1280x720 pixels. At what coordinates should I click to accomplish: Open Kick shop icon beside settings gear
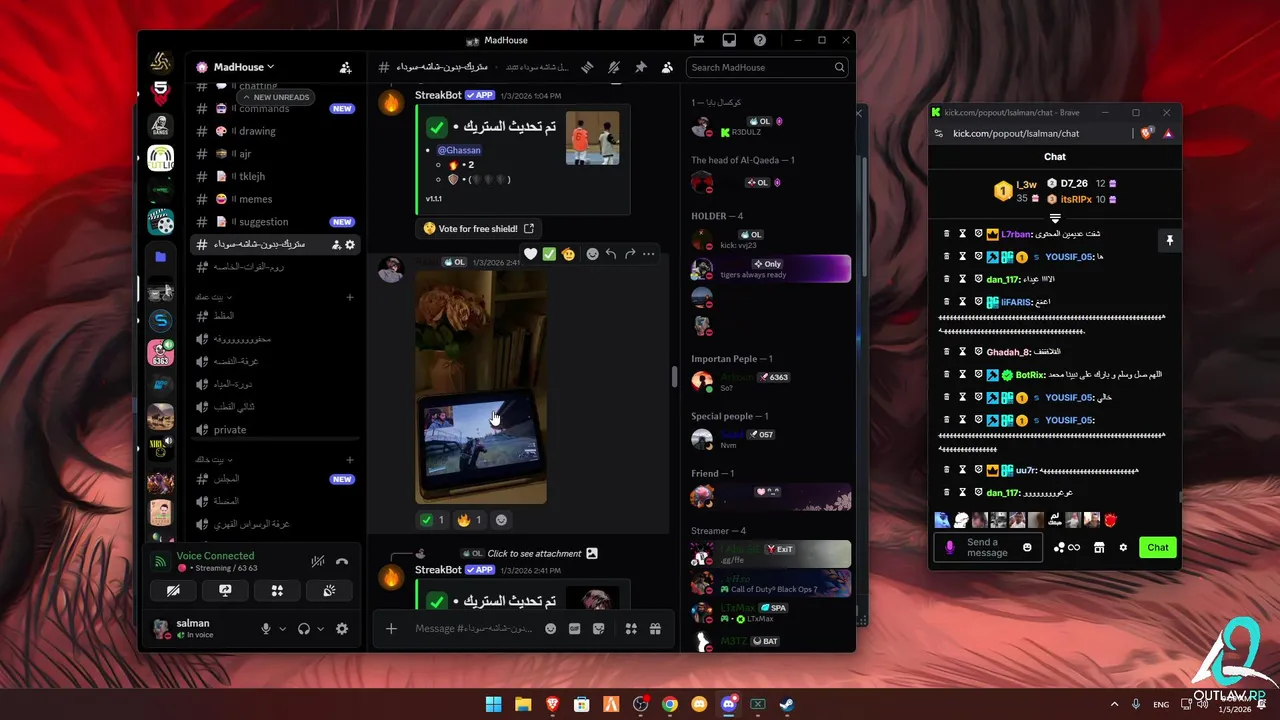(x=1099, y=547)
